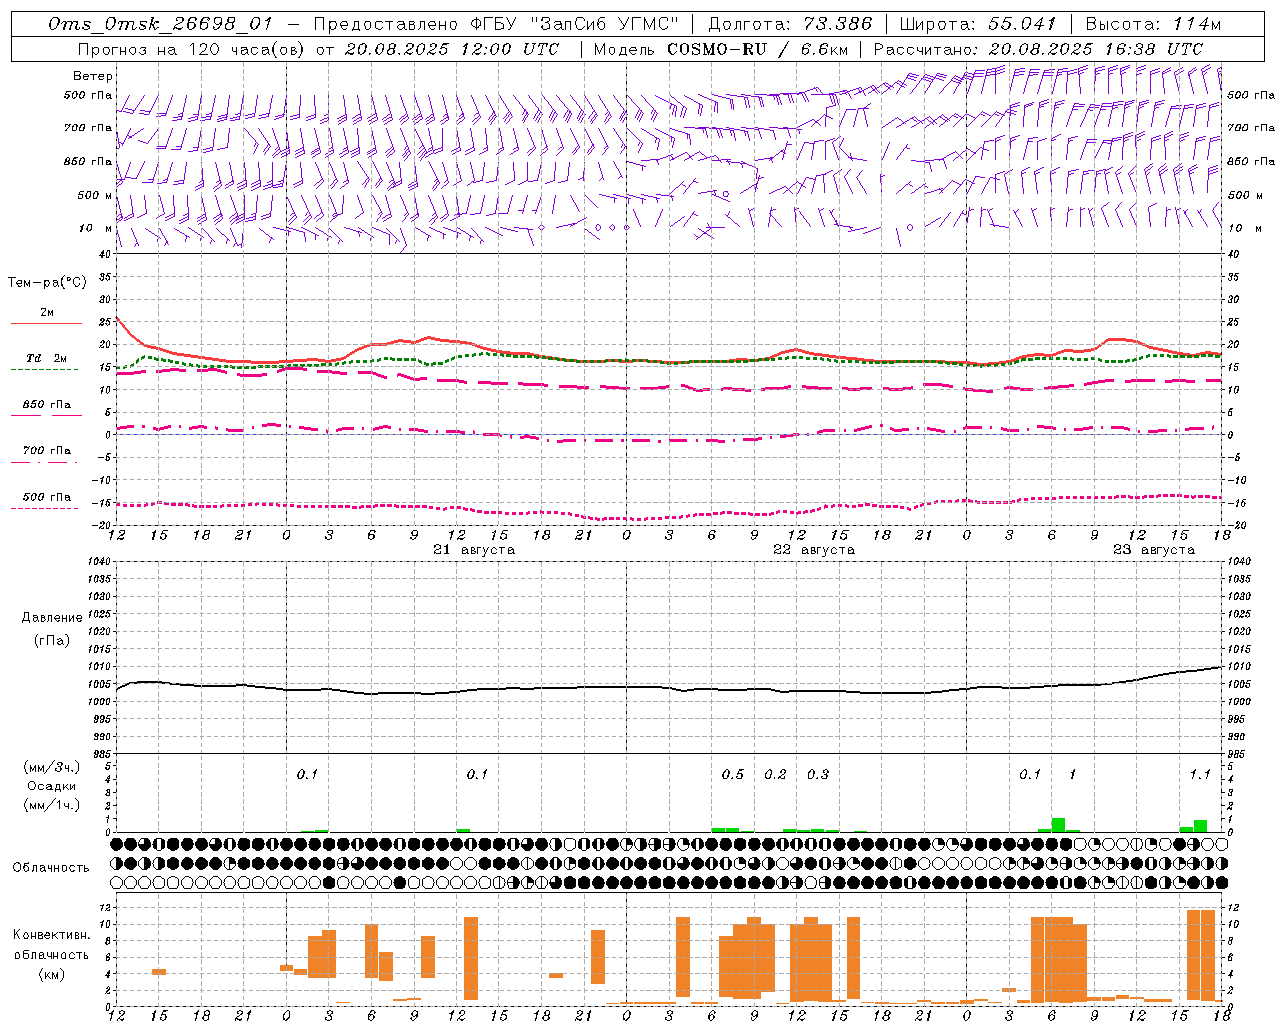Click the 1.1 precipitation value
1280x1024 pixels.
1200,775
